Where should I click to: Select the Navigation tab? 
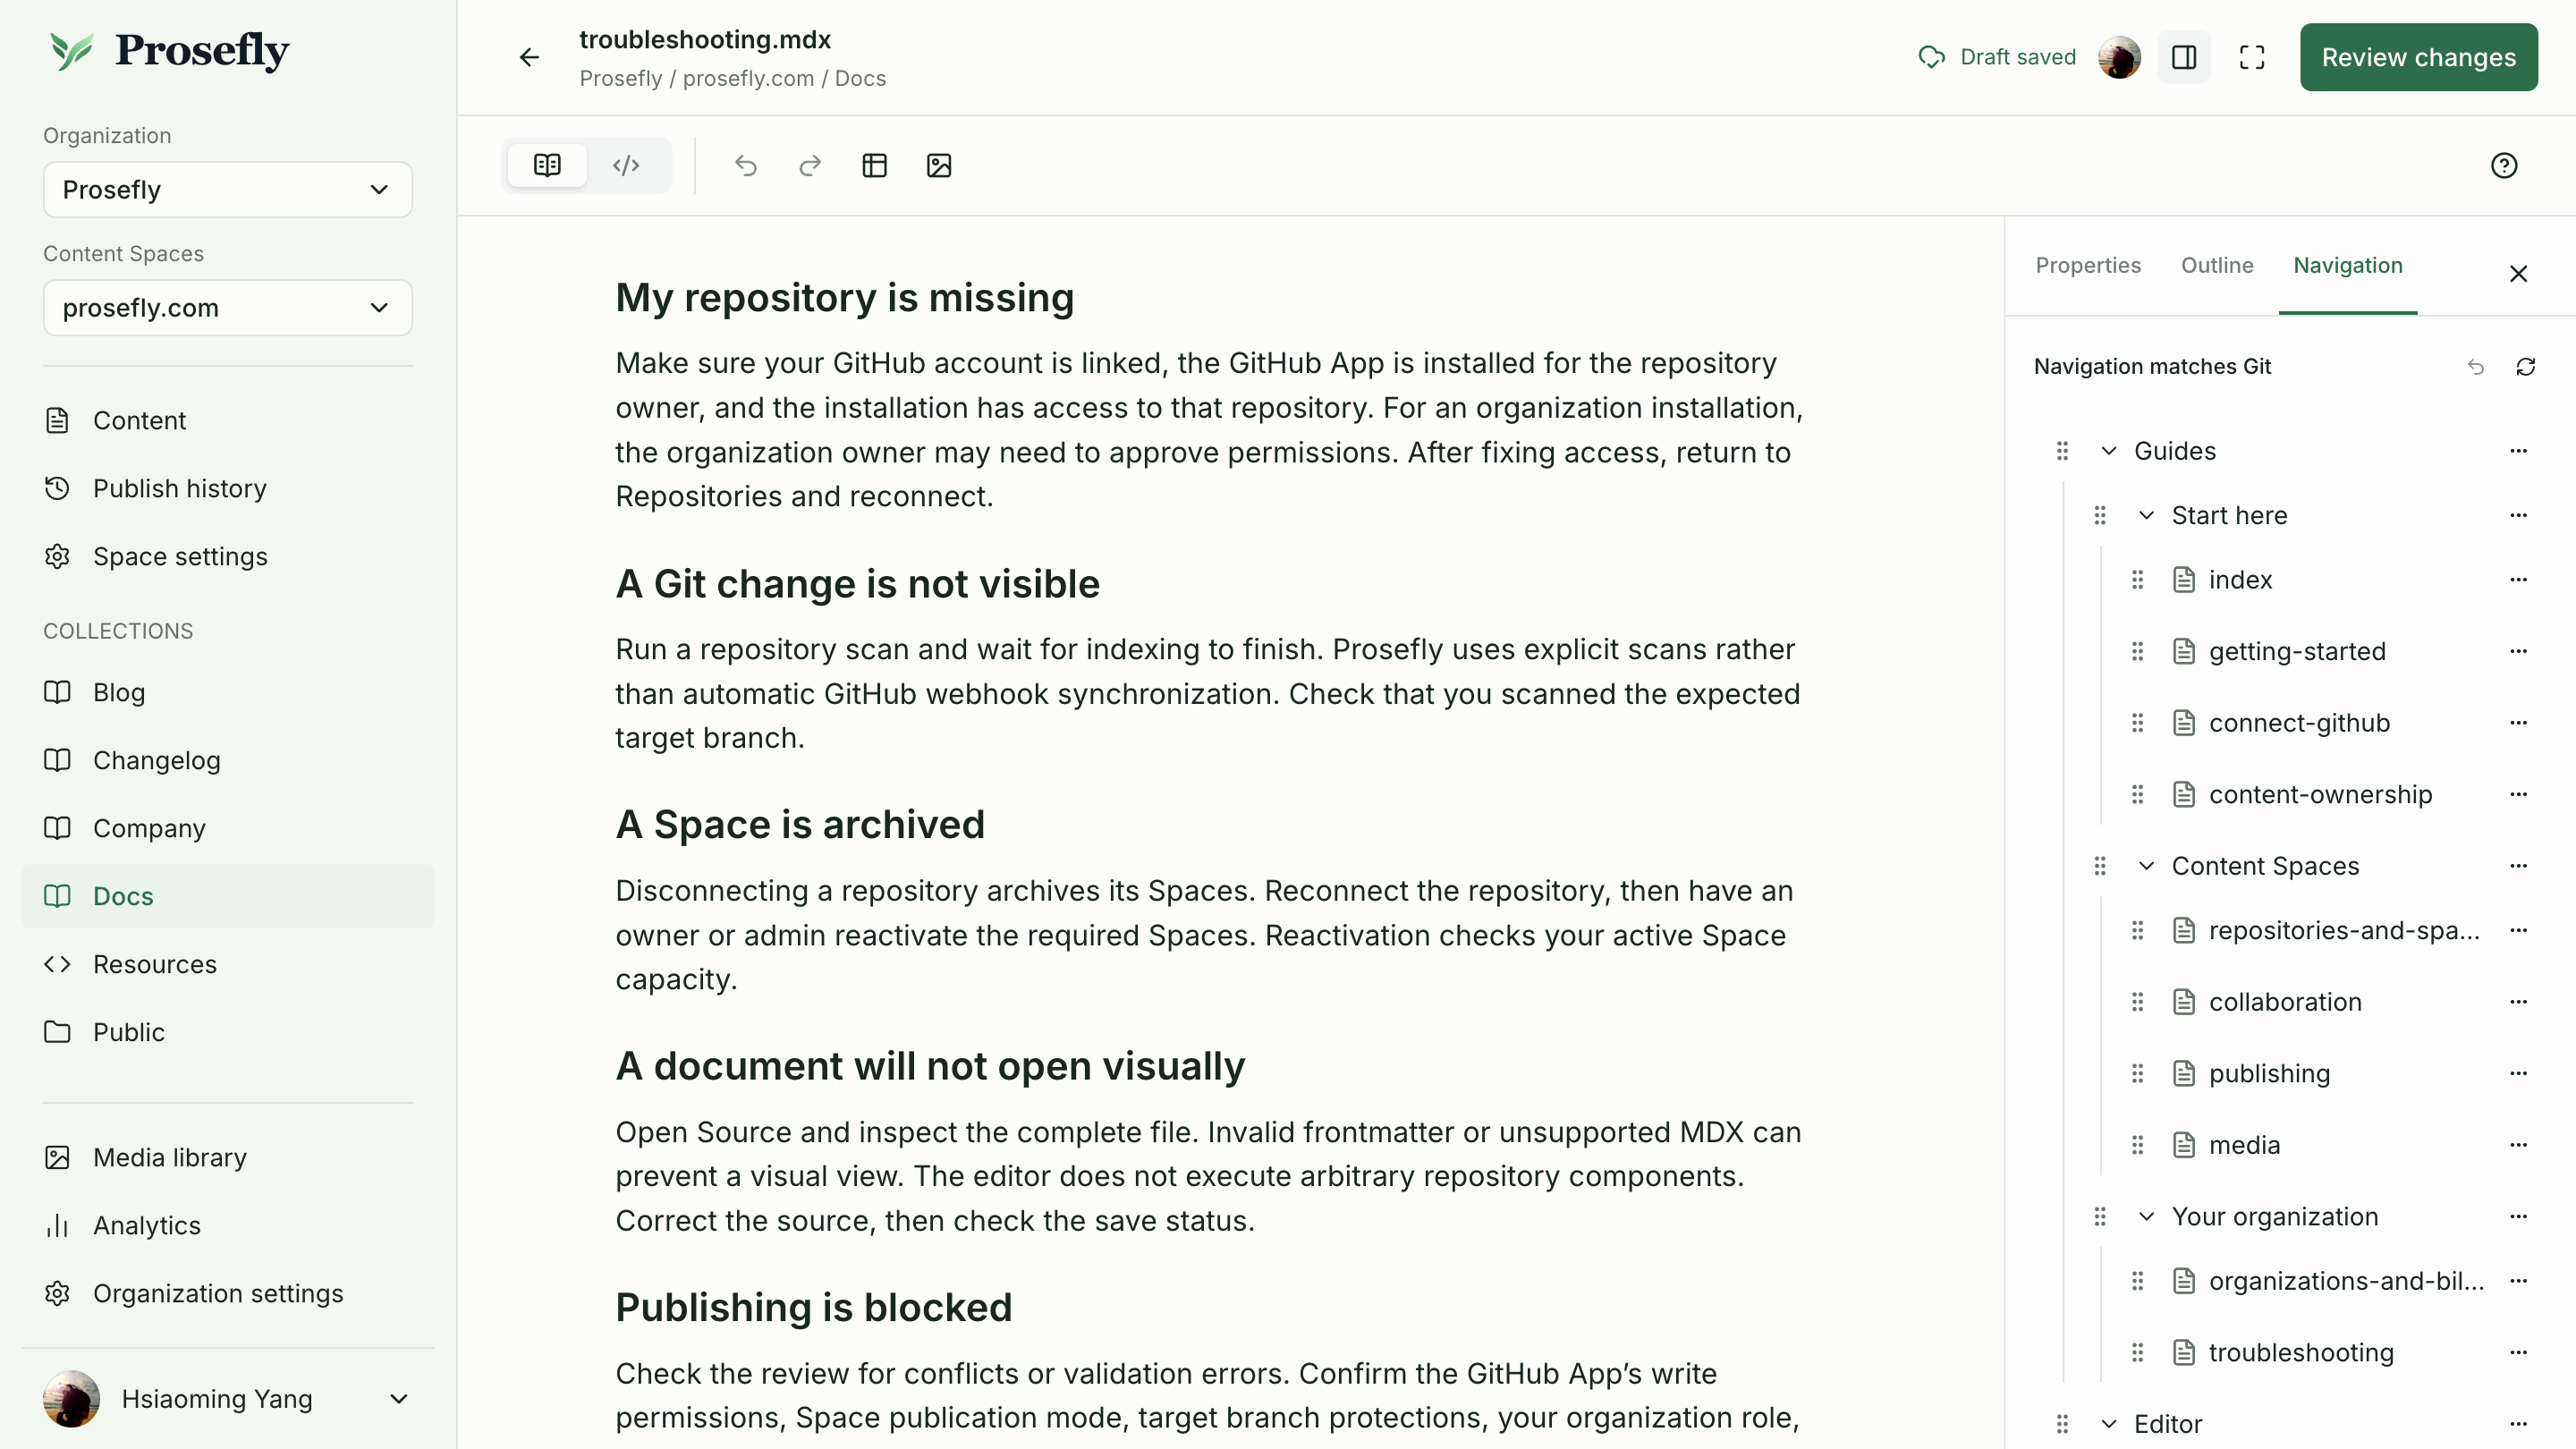tap(2348, 265)
